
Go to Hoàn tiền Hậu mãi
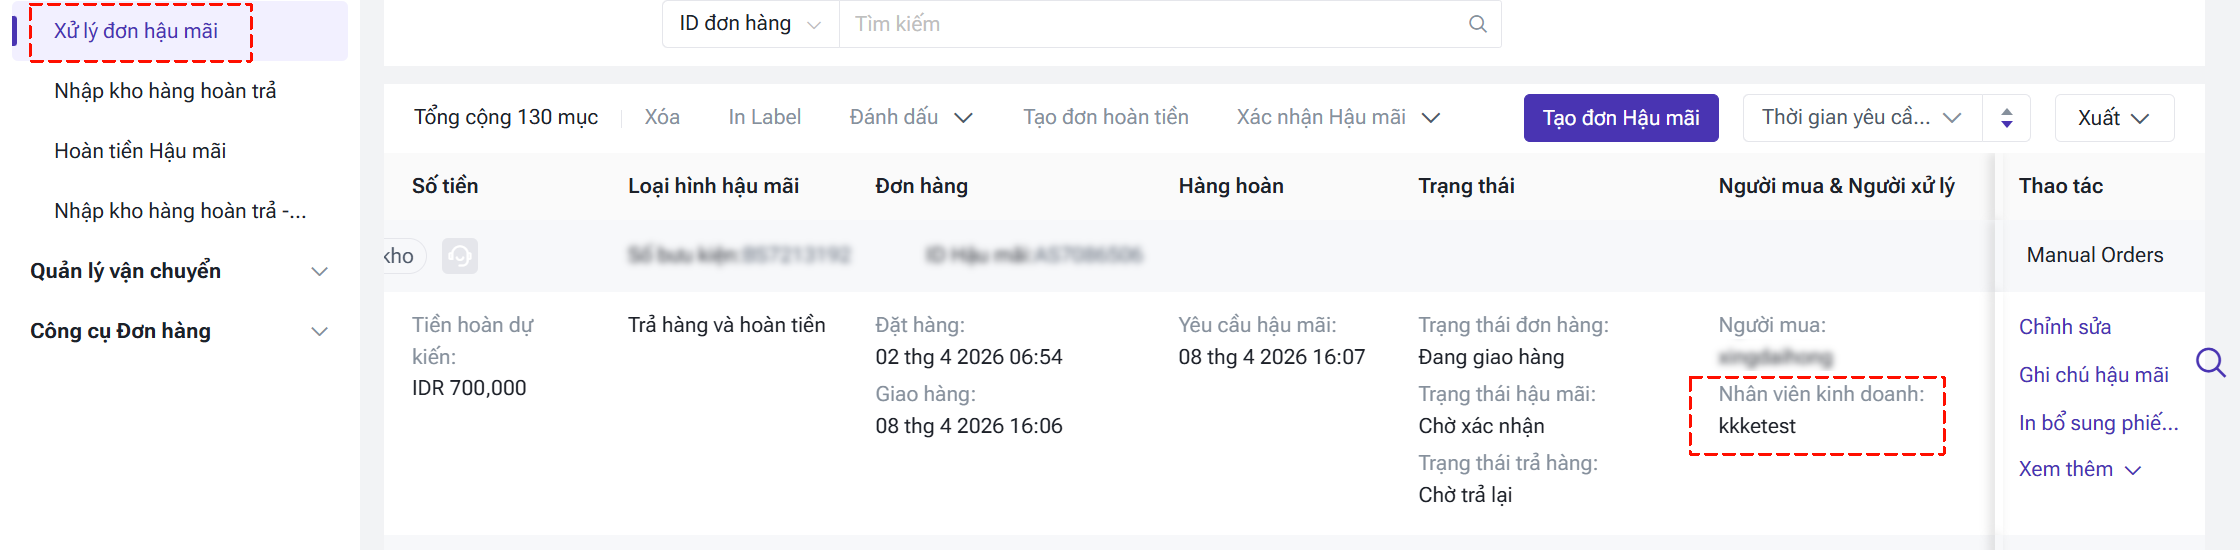coord(140,151)
